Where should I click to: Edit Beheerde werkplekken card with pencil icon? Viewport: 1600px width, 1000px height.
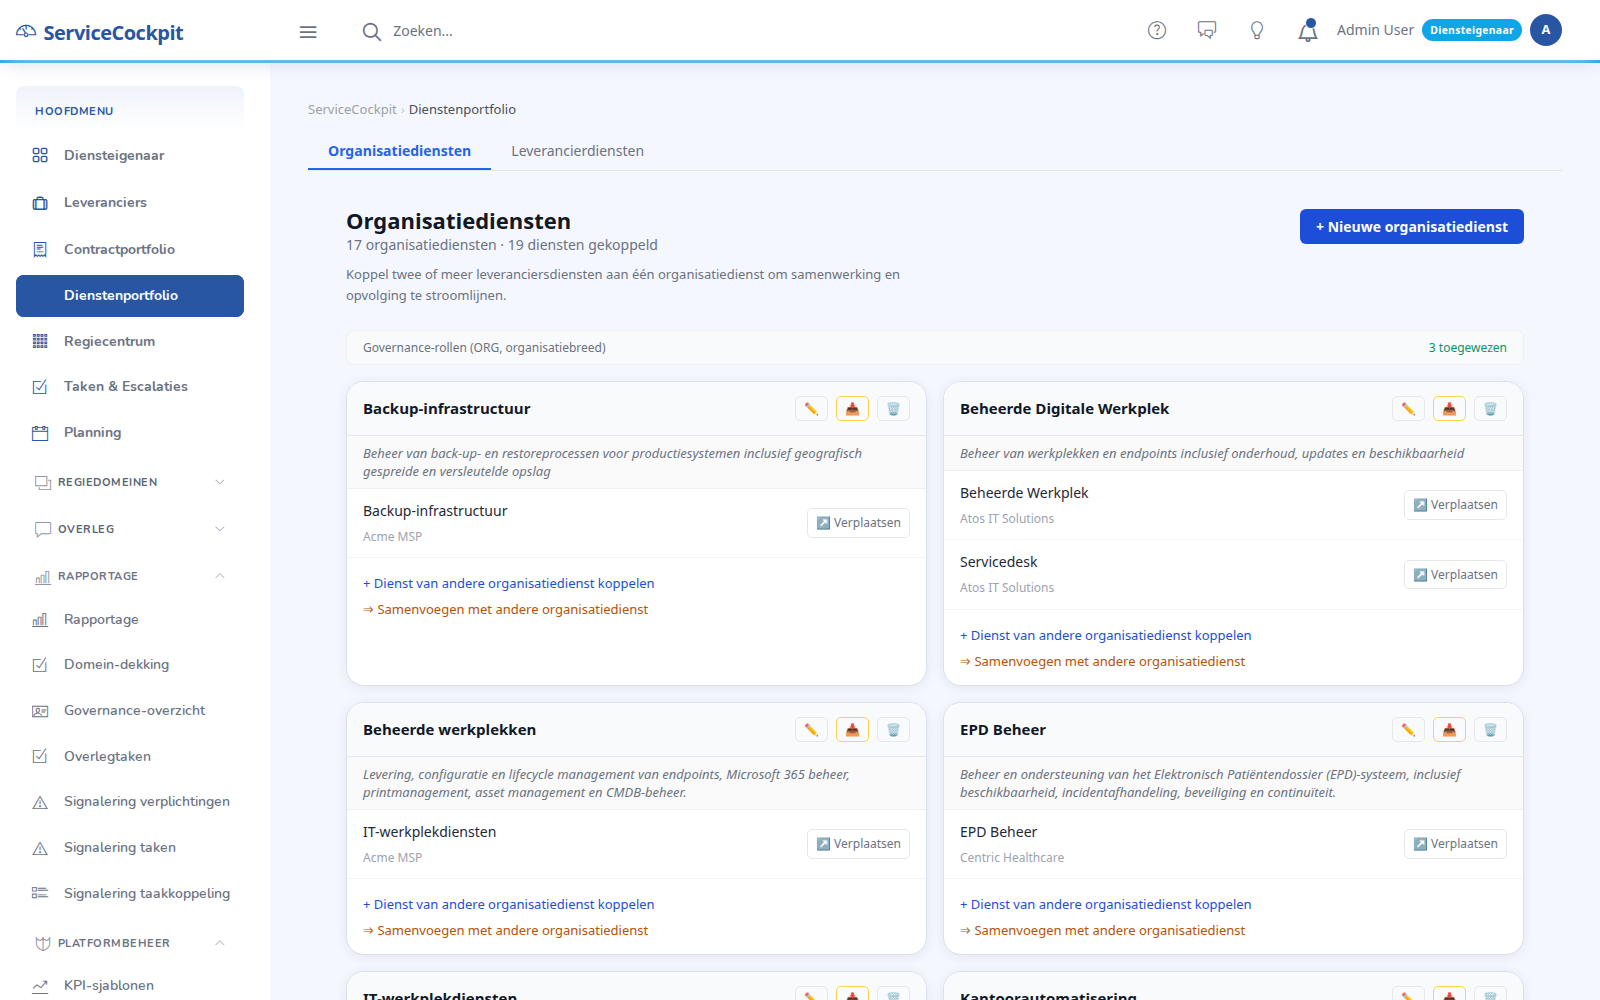pyautogui.click(x=811, y=730)
